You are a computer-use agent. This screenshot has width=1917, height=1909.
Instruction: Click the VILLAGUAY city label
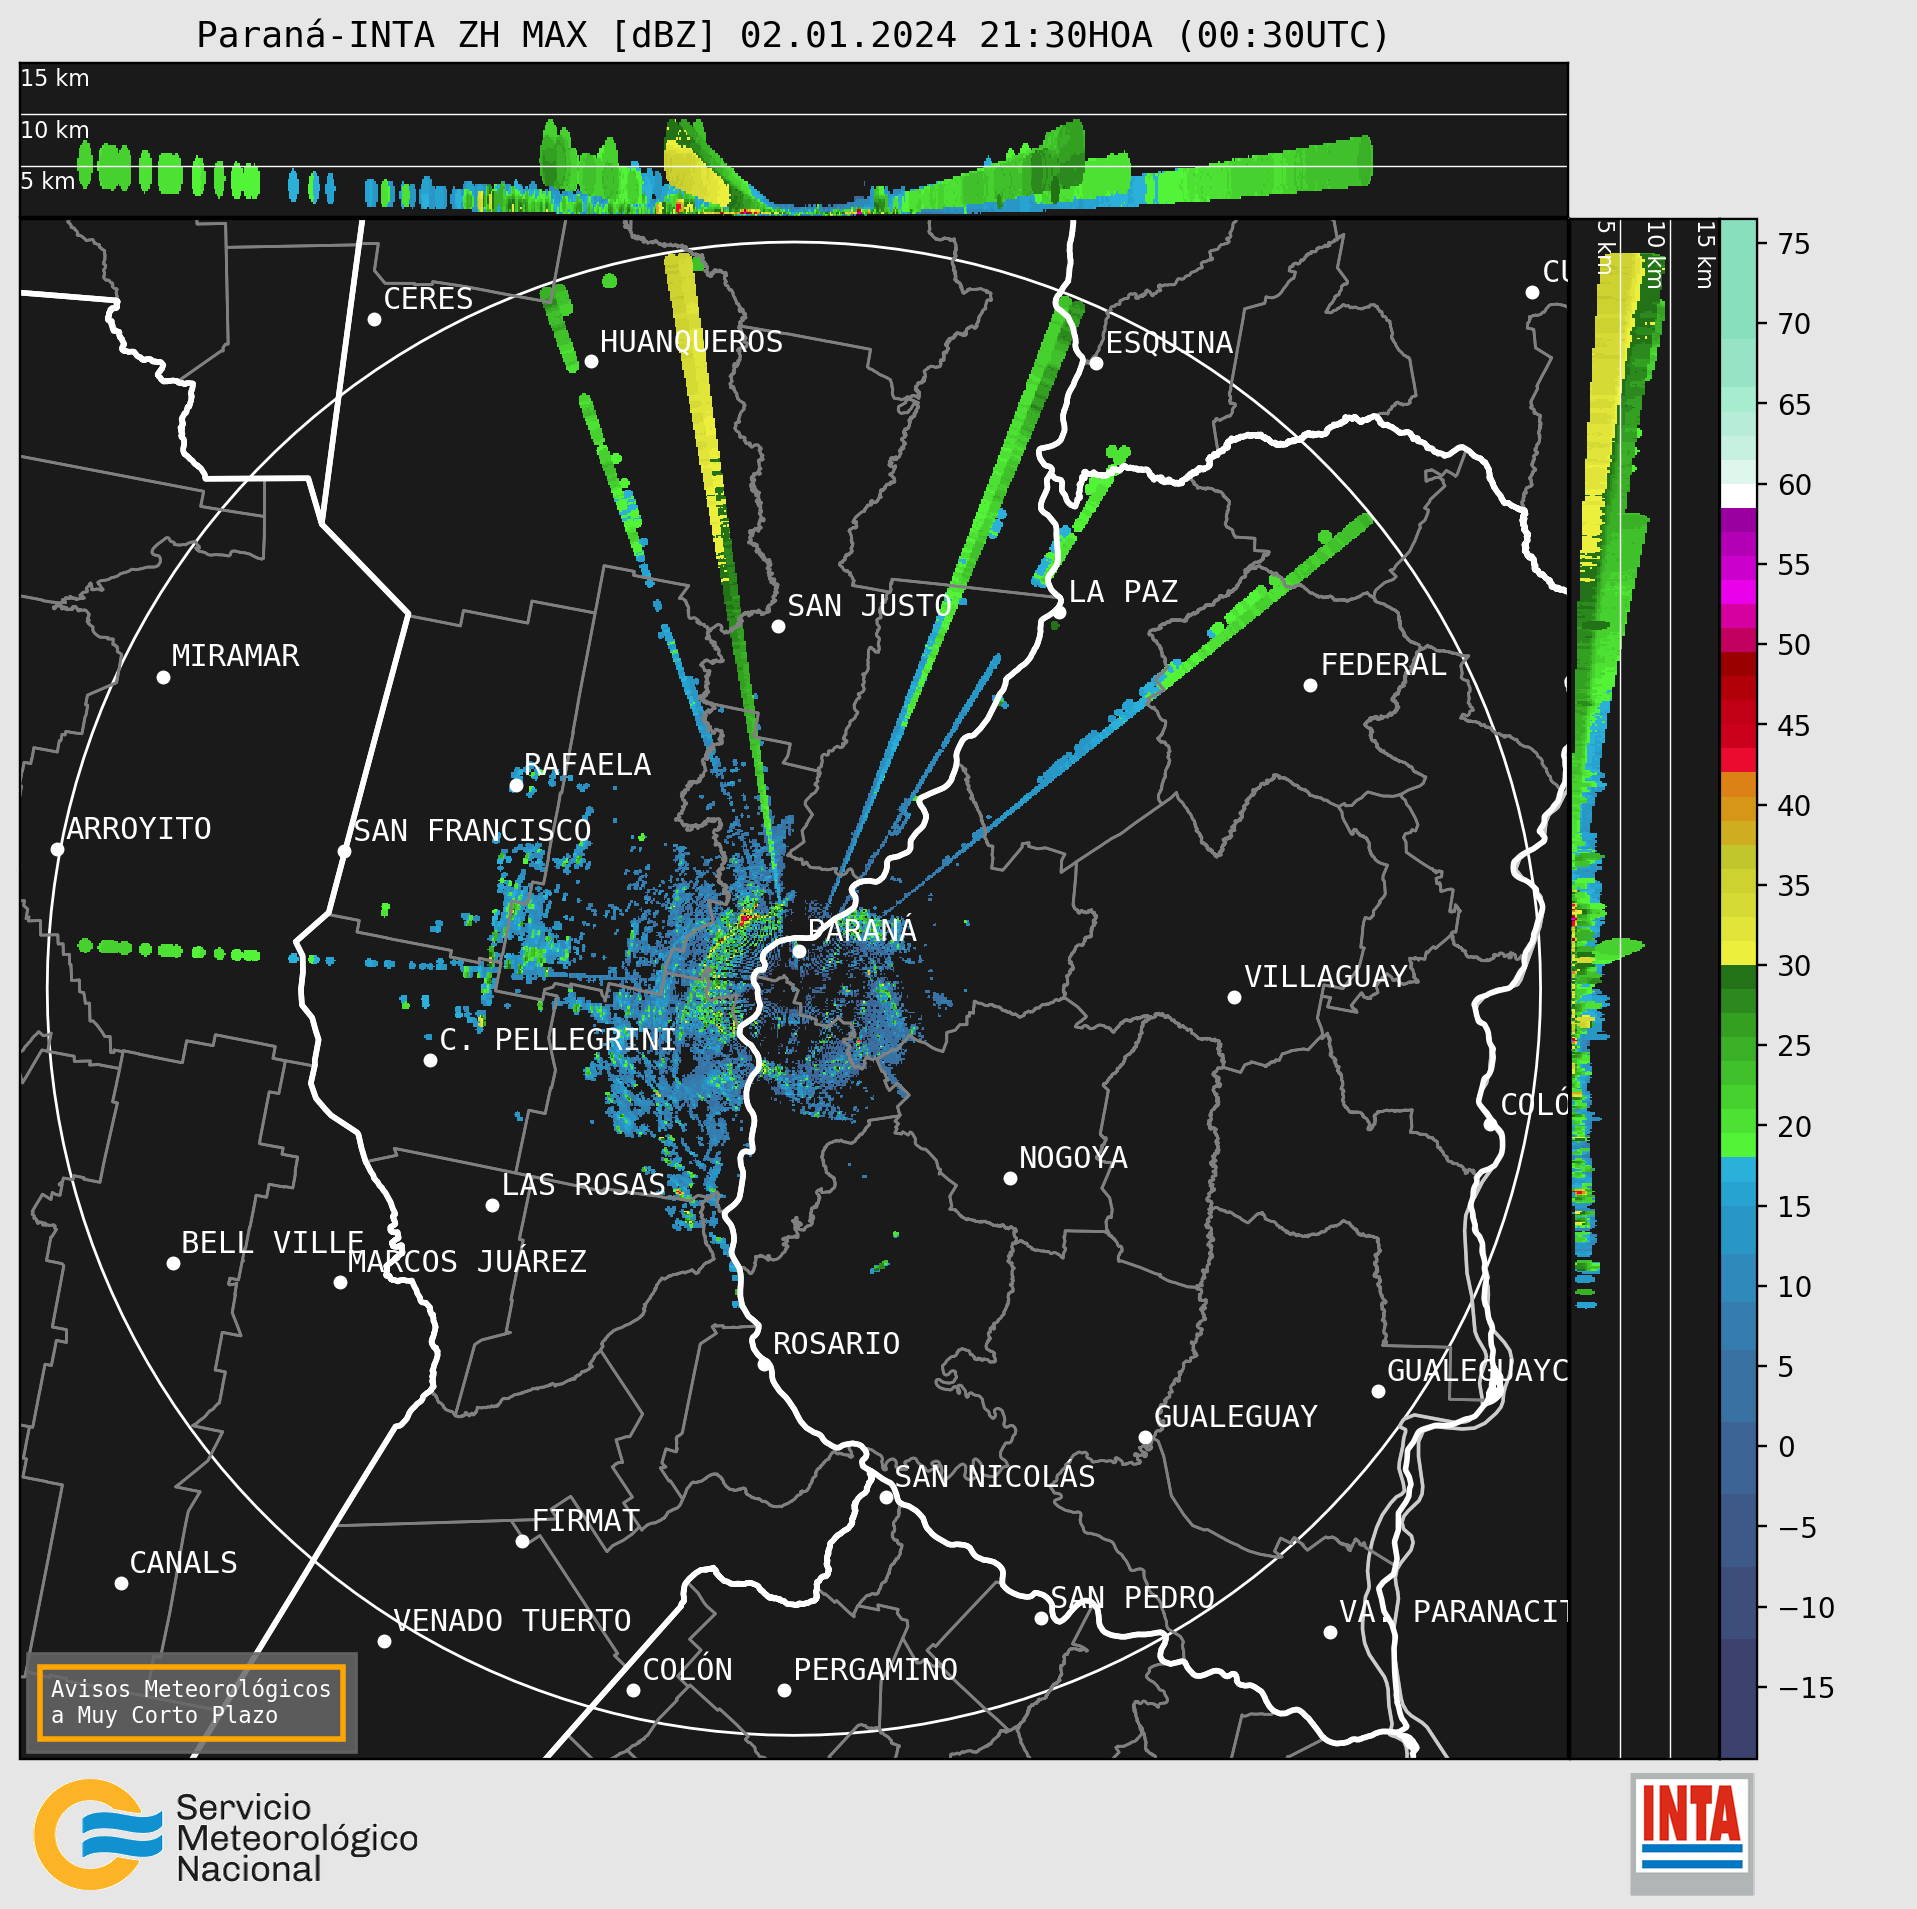click(x=1326, y=976)
